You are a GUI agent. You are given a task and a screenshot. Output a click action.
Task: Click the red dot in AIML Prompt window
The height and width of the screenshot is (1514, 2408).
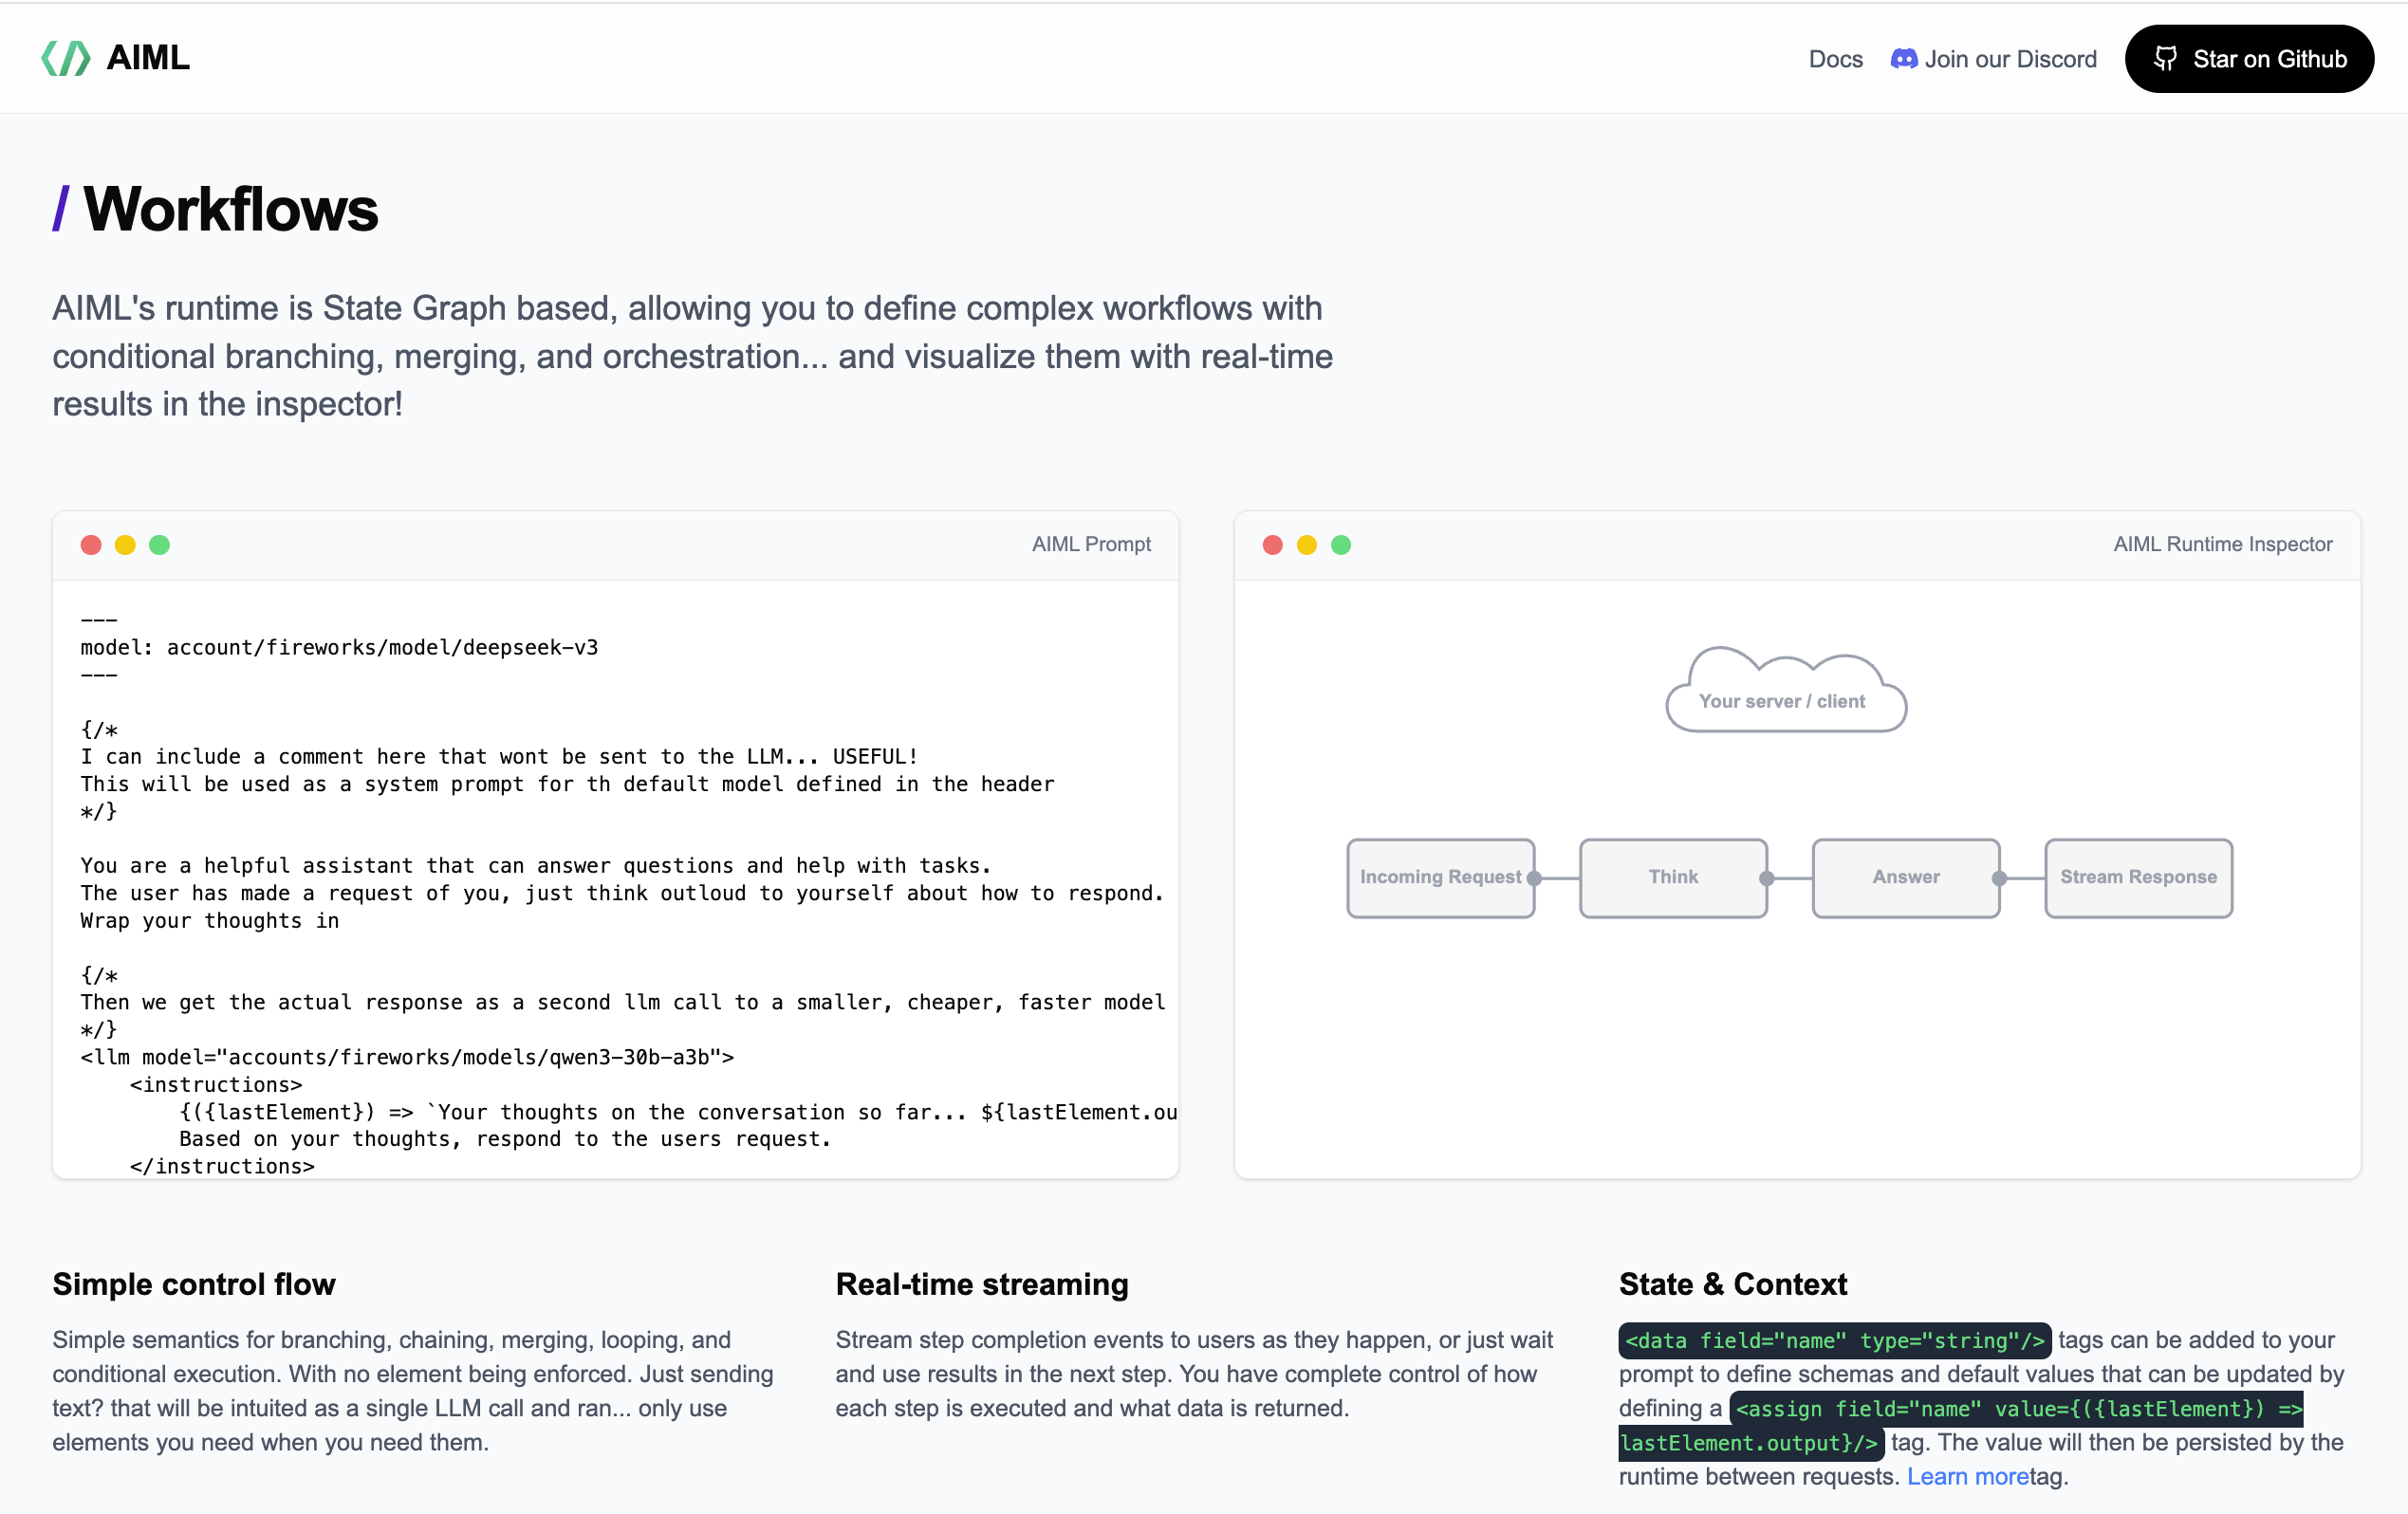[x=91, y=545]
